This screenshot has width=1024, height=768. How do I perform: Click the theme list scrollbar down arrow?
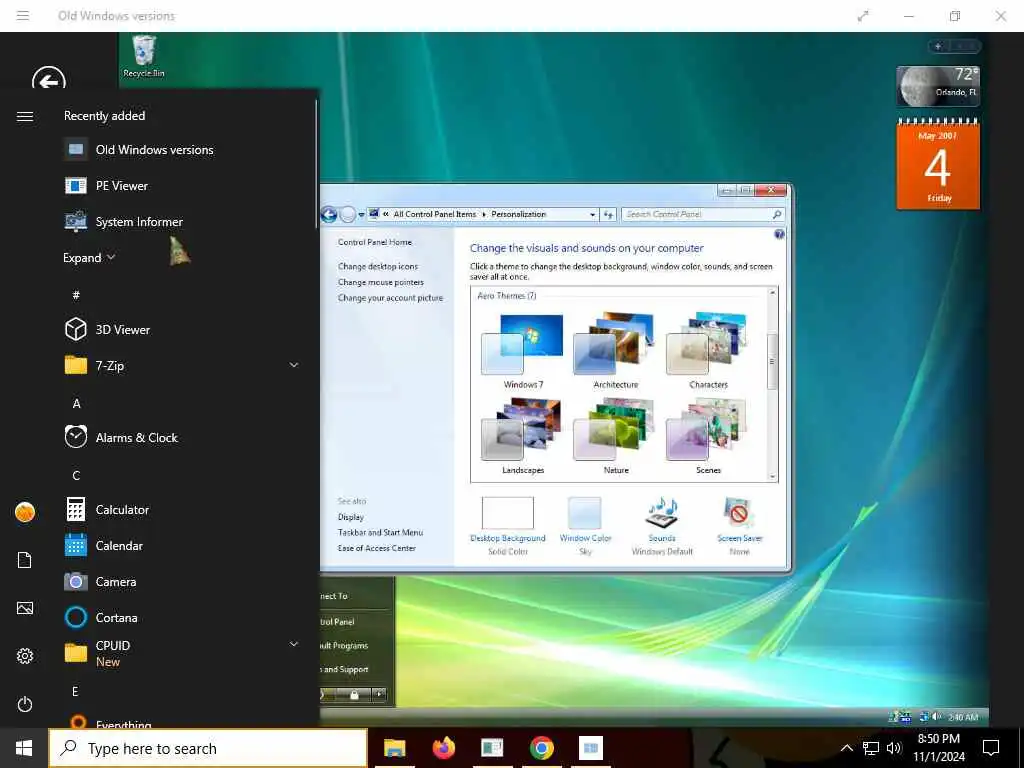coord(773,477)
